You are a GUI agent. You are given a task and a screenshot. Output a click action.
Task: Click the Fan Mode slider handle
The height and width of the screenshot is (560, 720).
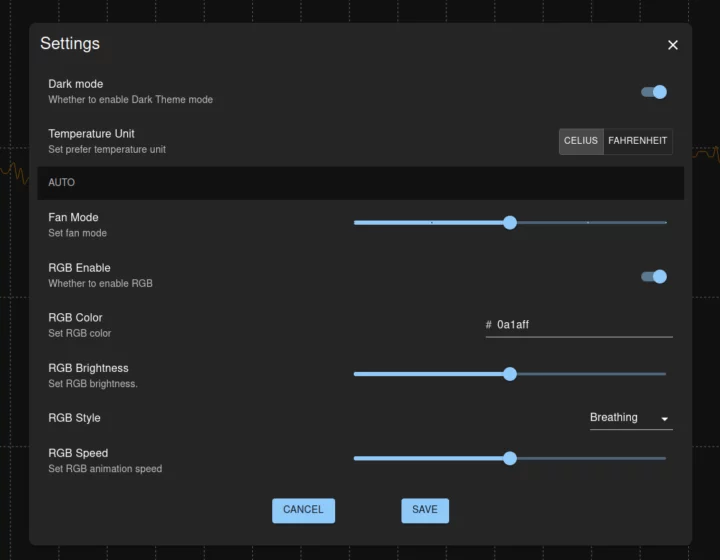(x=510, y=223)
